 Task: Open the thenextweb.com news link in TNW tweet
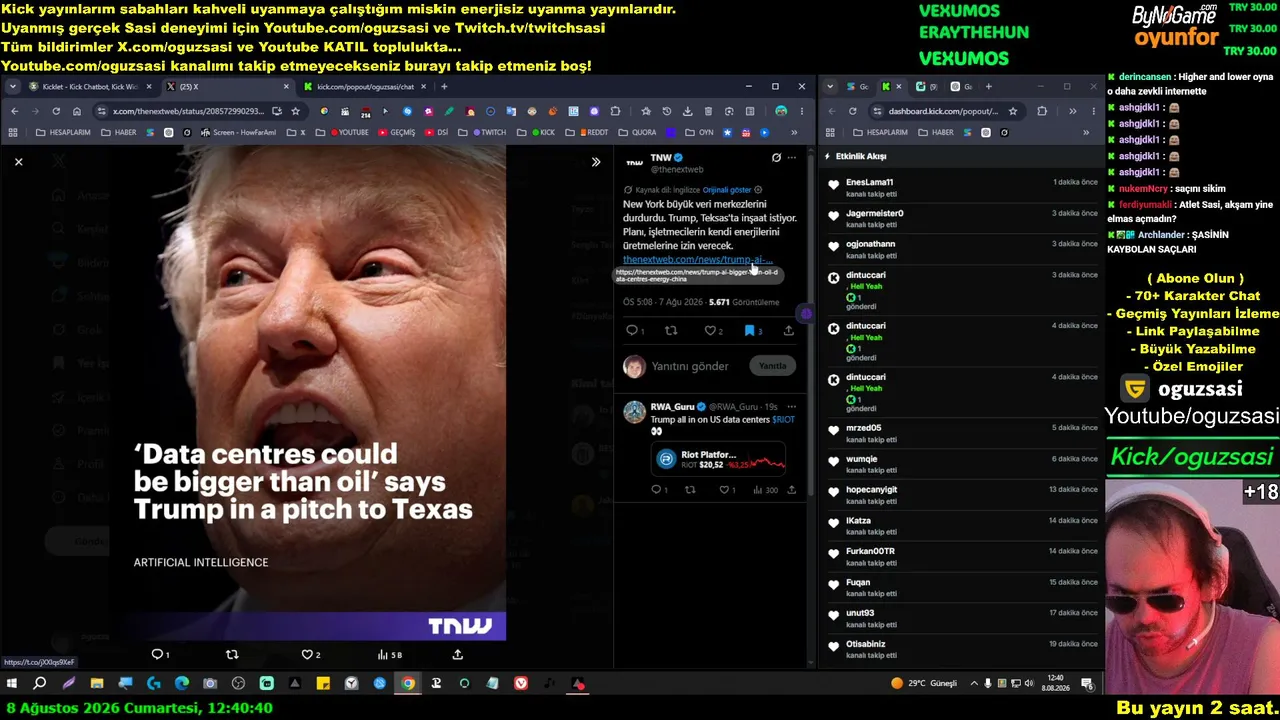pyautogui.click(x=697, y=259)
